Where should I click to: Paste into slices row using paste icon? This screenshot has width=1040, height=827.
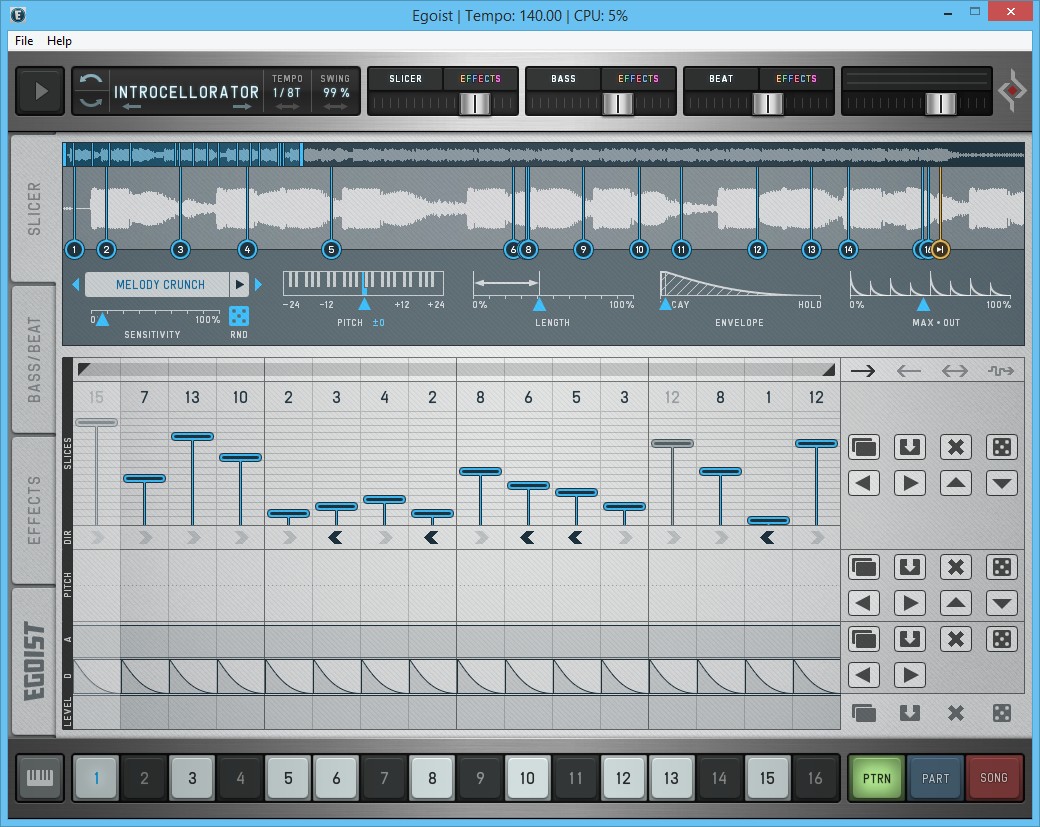coord(909,447)
